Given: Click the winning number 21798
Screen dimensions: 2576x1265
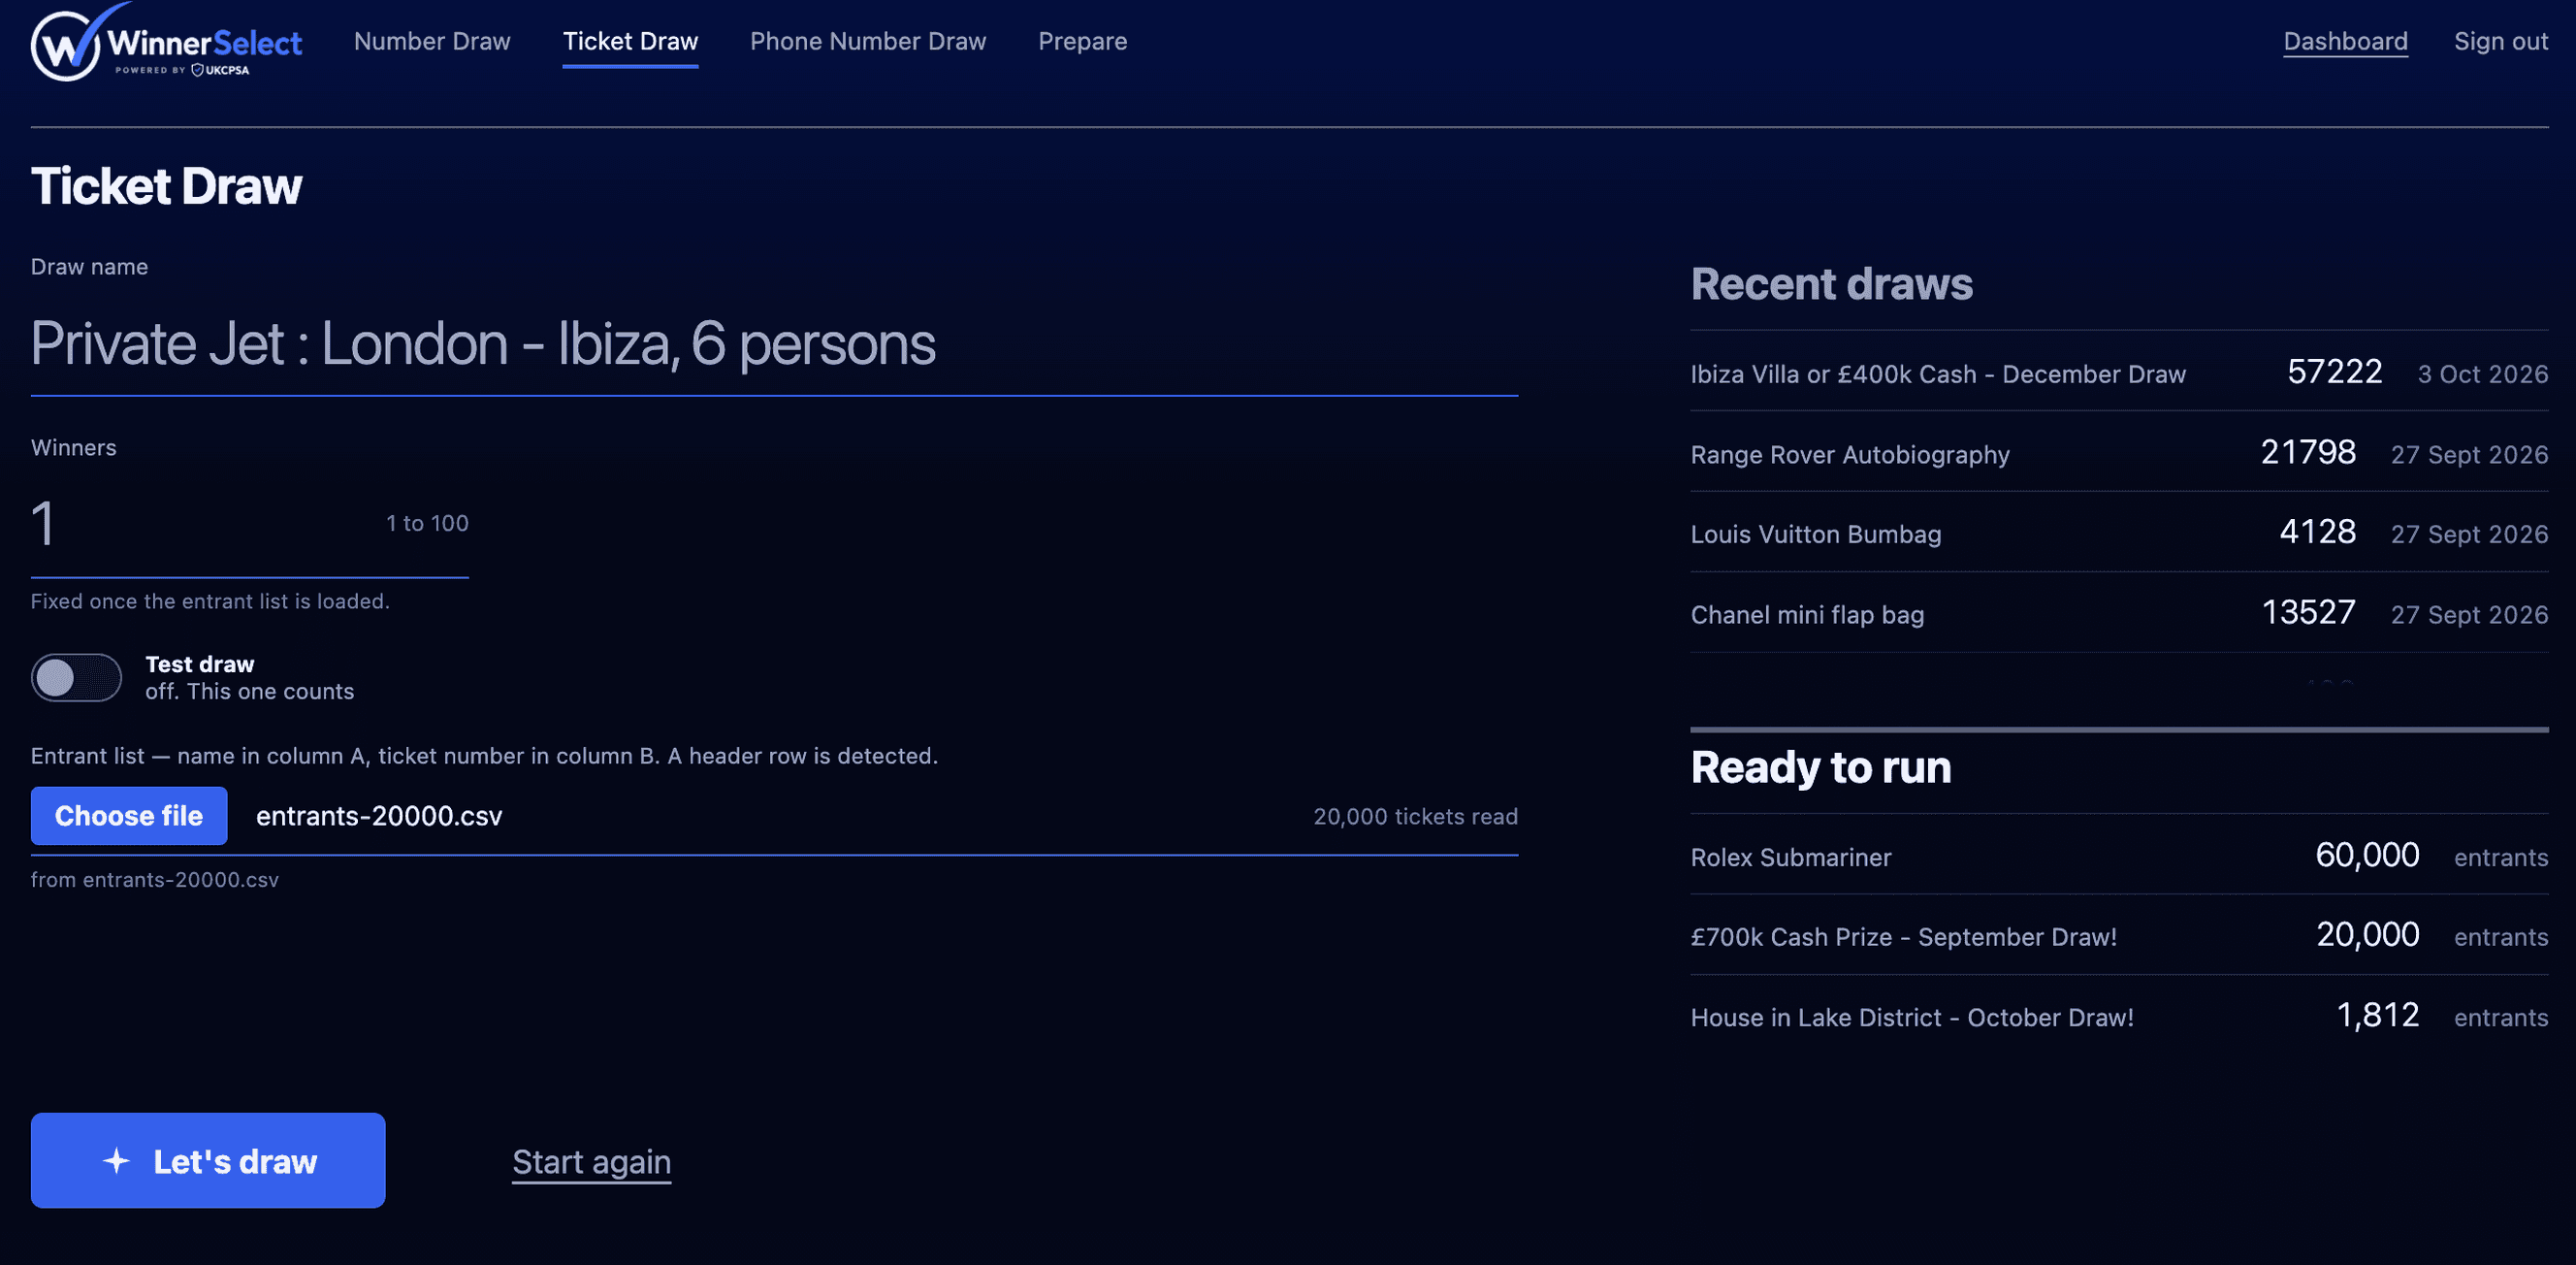Looking at the screenshot, I should [x=2308, y=452].
